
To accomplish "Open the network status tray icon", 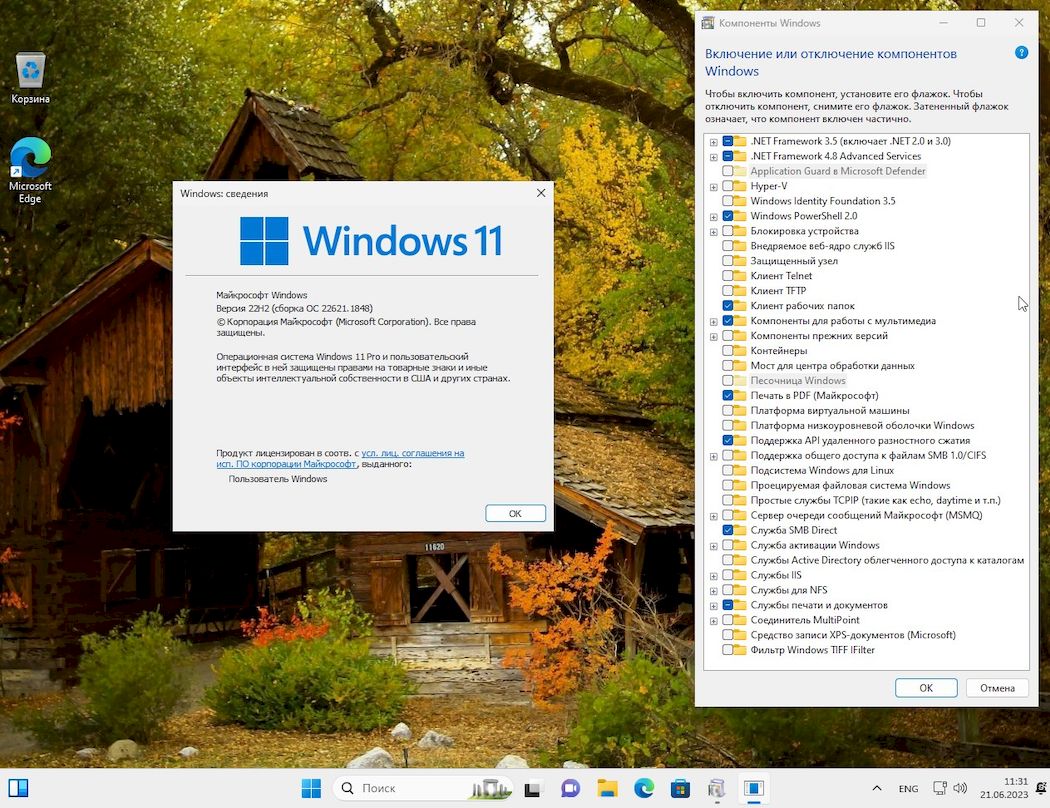I will pyautogui.click(x=940, y=788).
